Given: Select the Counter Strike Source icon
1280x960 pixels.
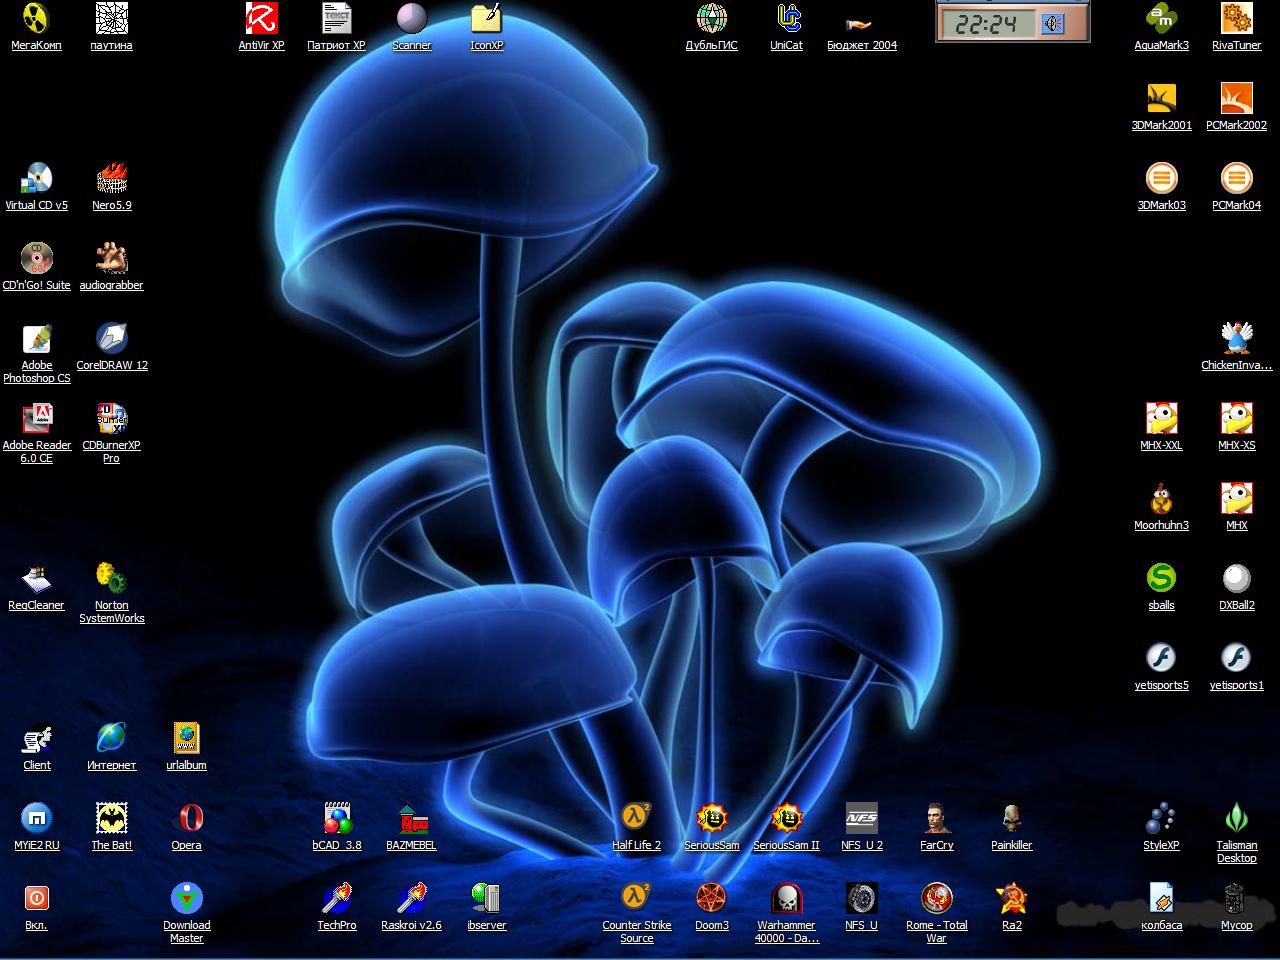Looking at the screenshot, I should 636,898.
